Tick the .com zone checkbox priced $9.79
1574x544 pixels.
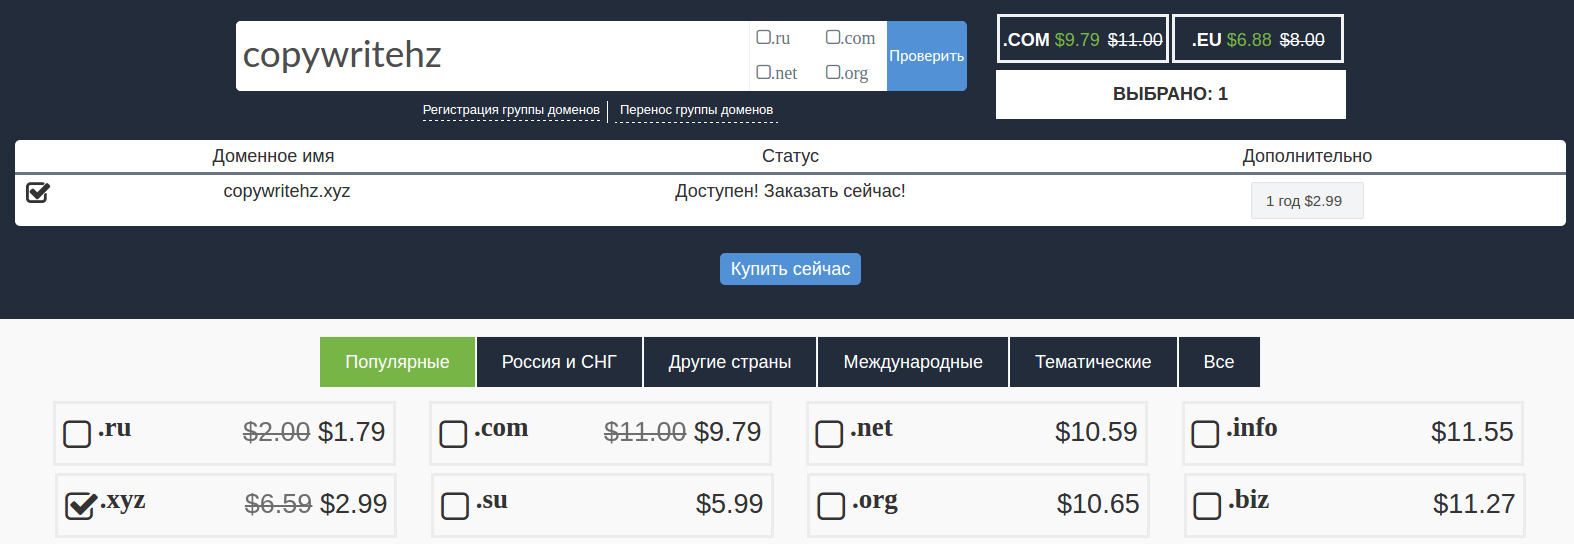pyautogui.click(x=453, y=434)
